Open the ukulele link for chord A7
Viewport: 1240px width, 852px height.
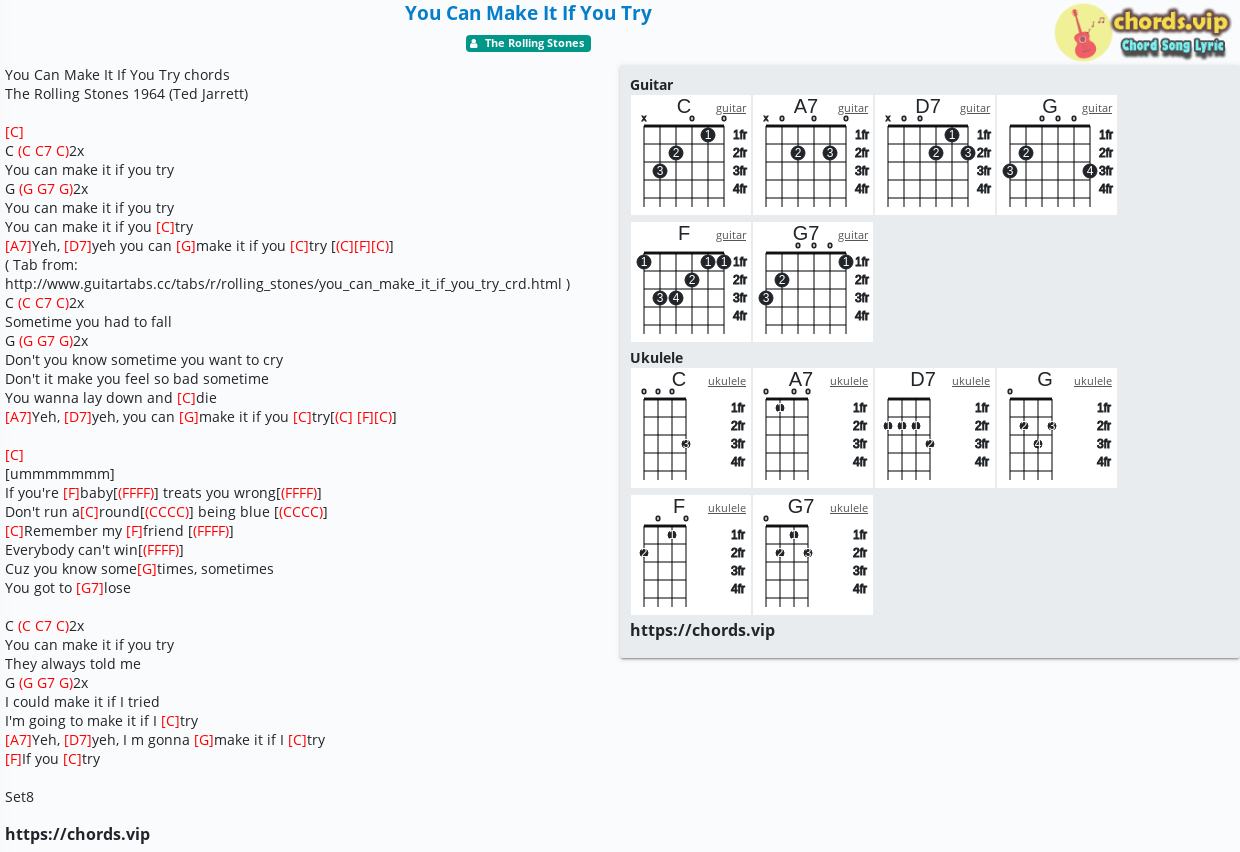pyautogui.click(x=849, y=381)
